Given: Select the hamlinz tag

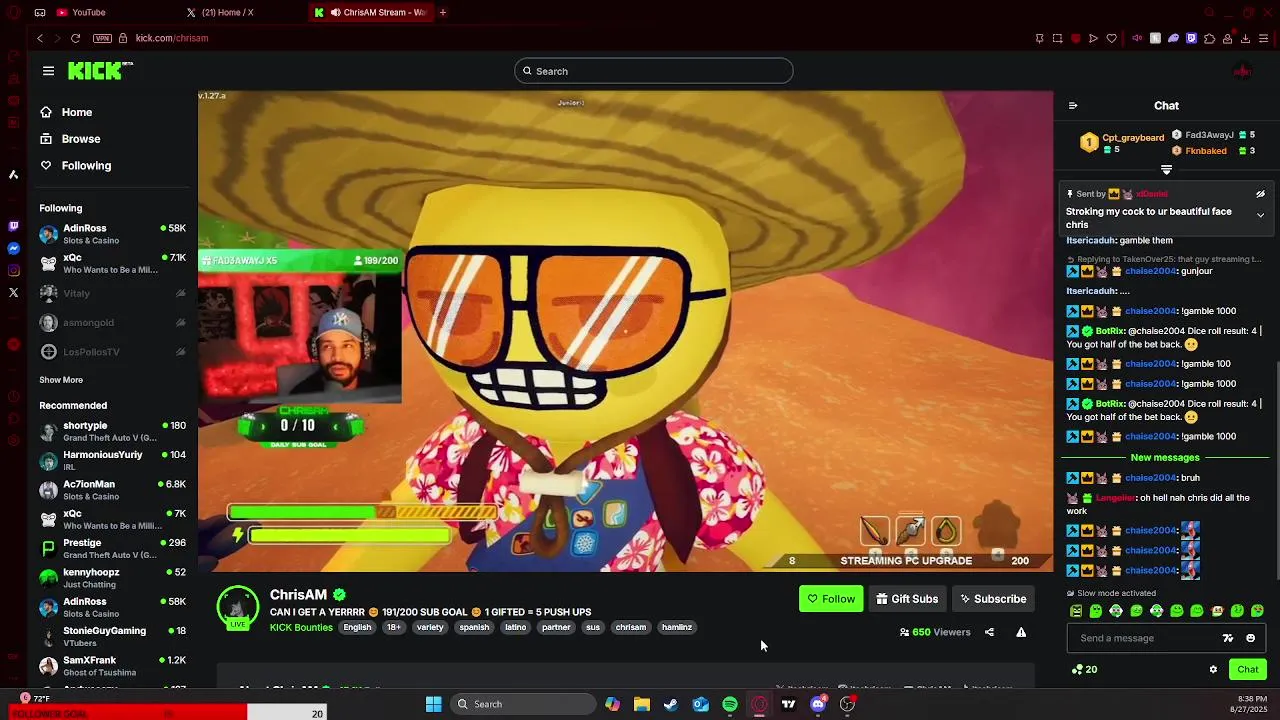Looking at the screenshot, I should tap(677, 627).
